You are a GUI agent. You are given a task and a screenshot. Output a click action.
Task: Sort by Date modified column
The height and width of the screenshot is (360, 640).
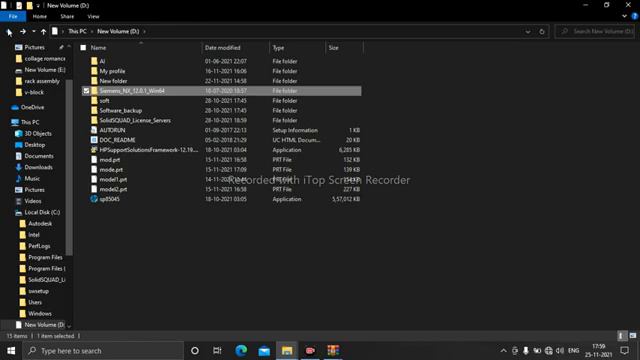(x=222, y=48)
